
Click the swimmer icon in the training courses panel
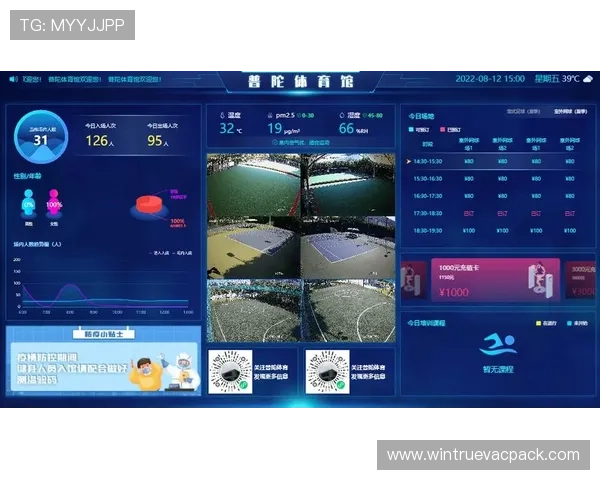(497, 346)
